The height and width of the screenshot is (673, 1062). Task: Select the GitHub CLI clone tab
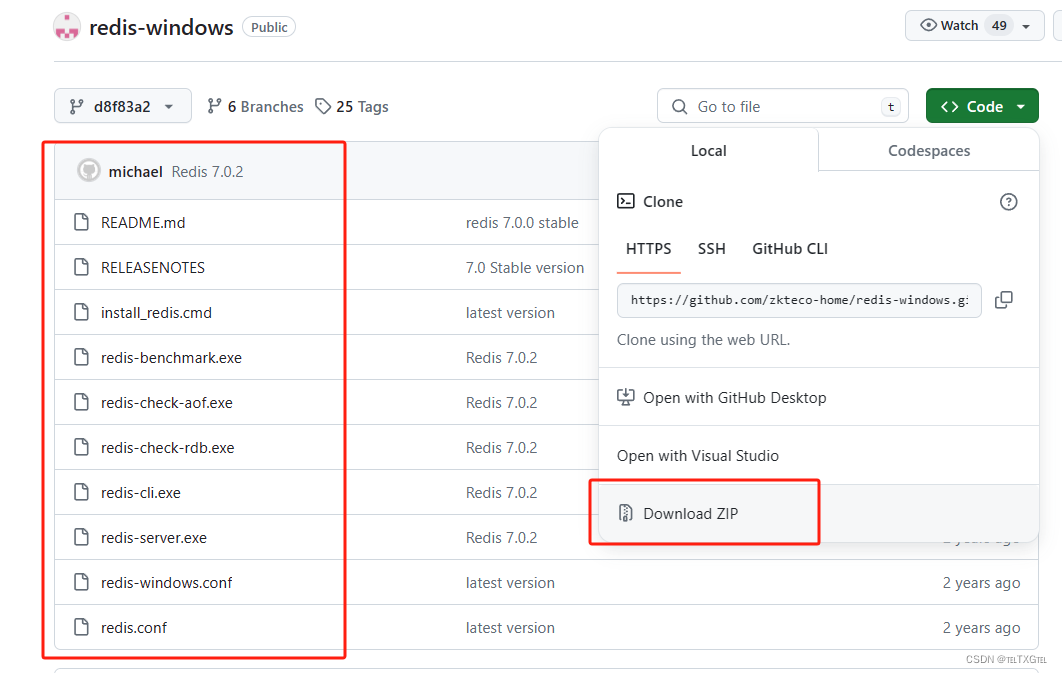(790, 248)
